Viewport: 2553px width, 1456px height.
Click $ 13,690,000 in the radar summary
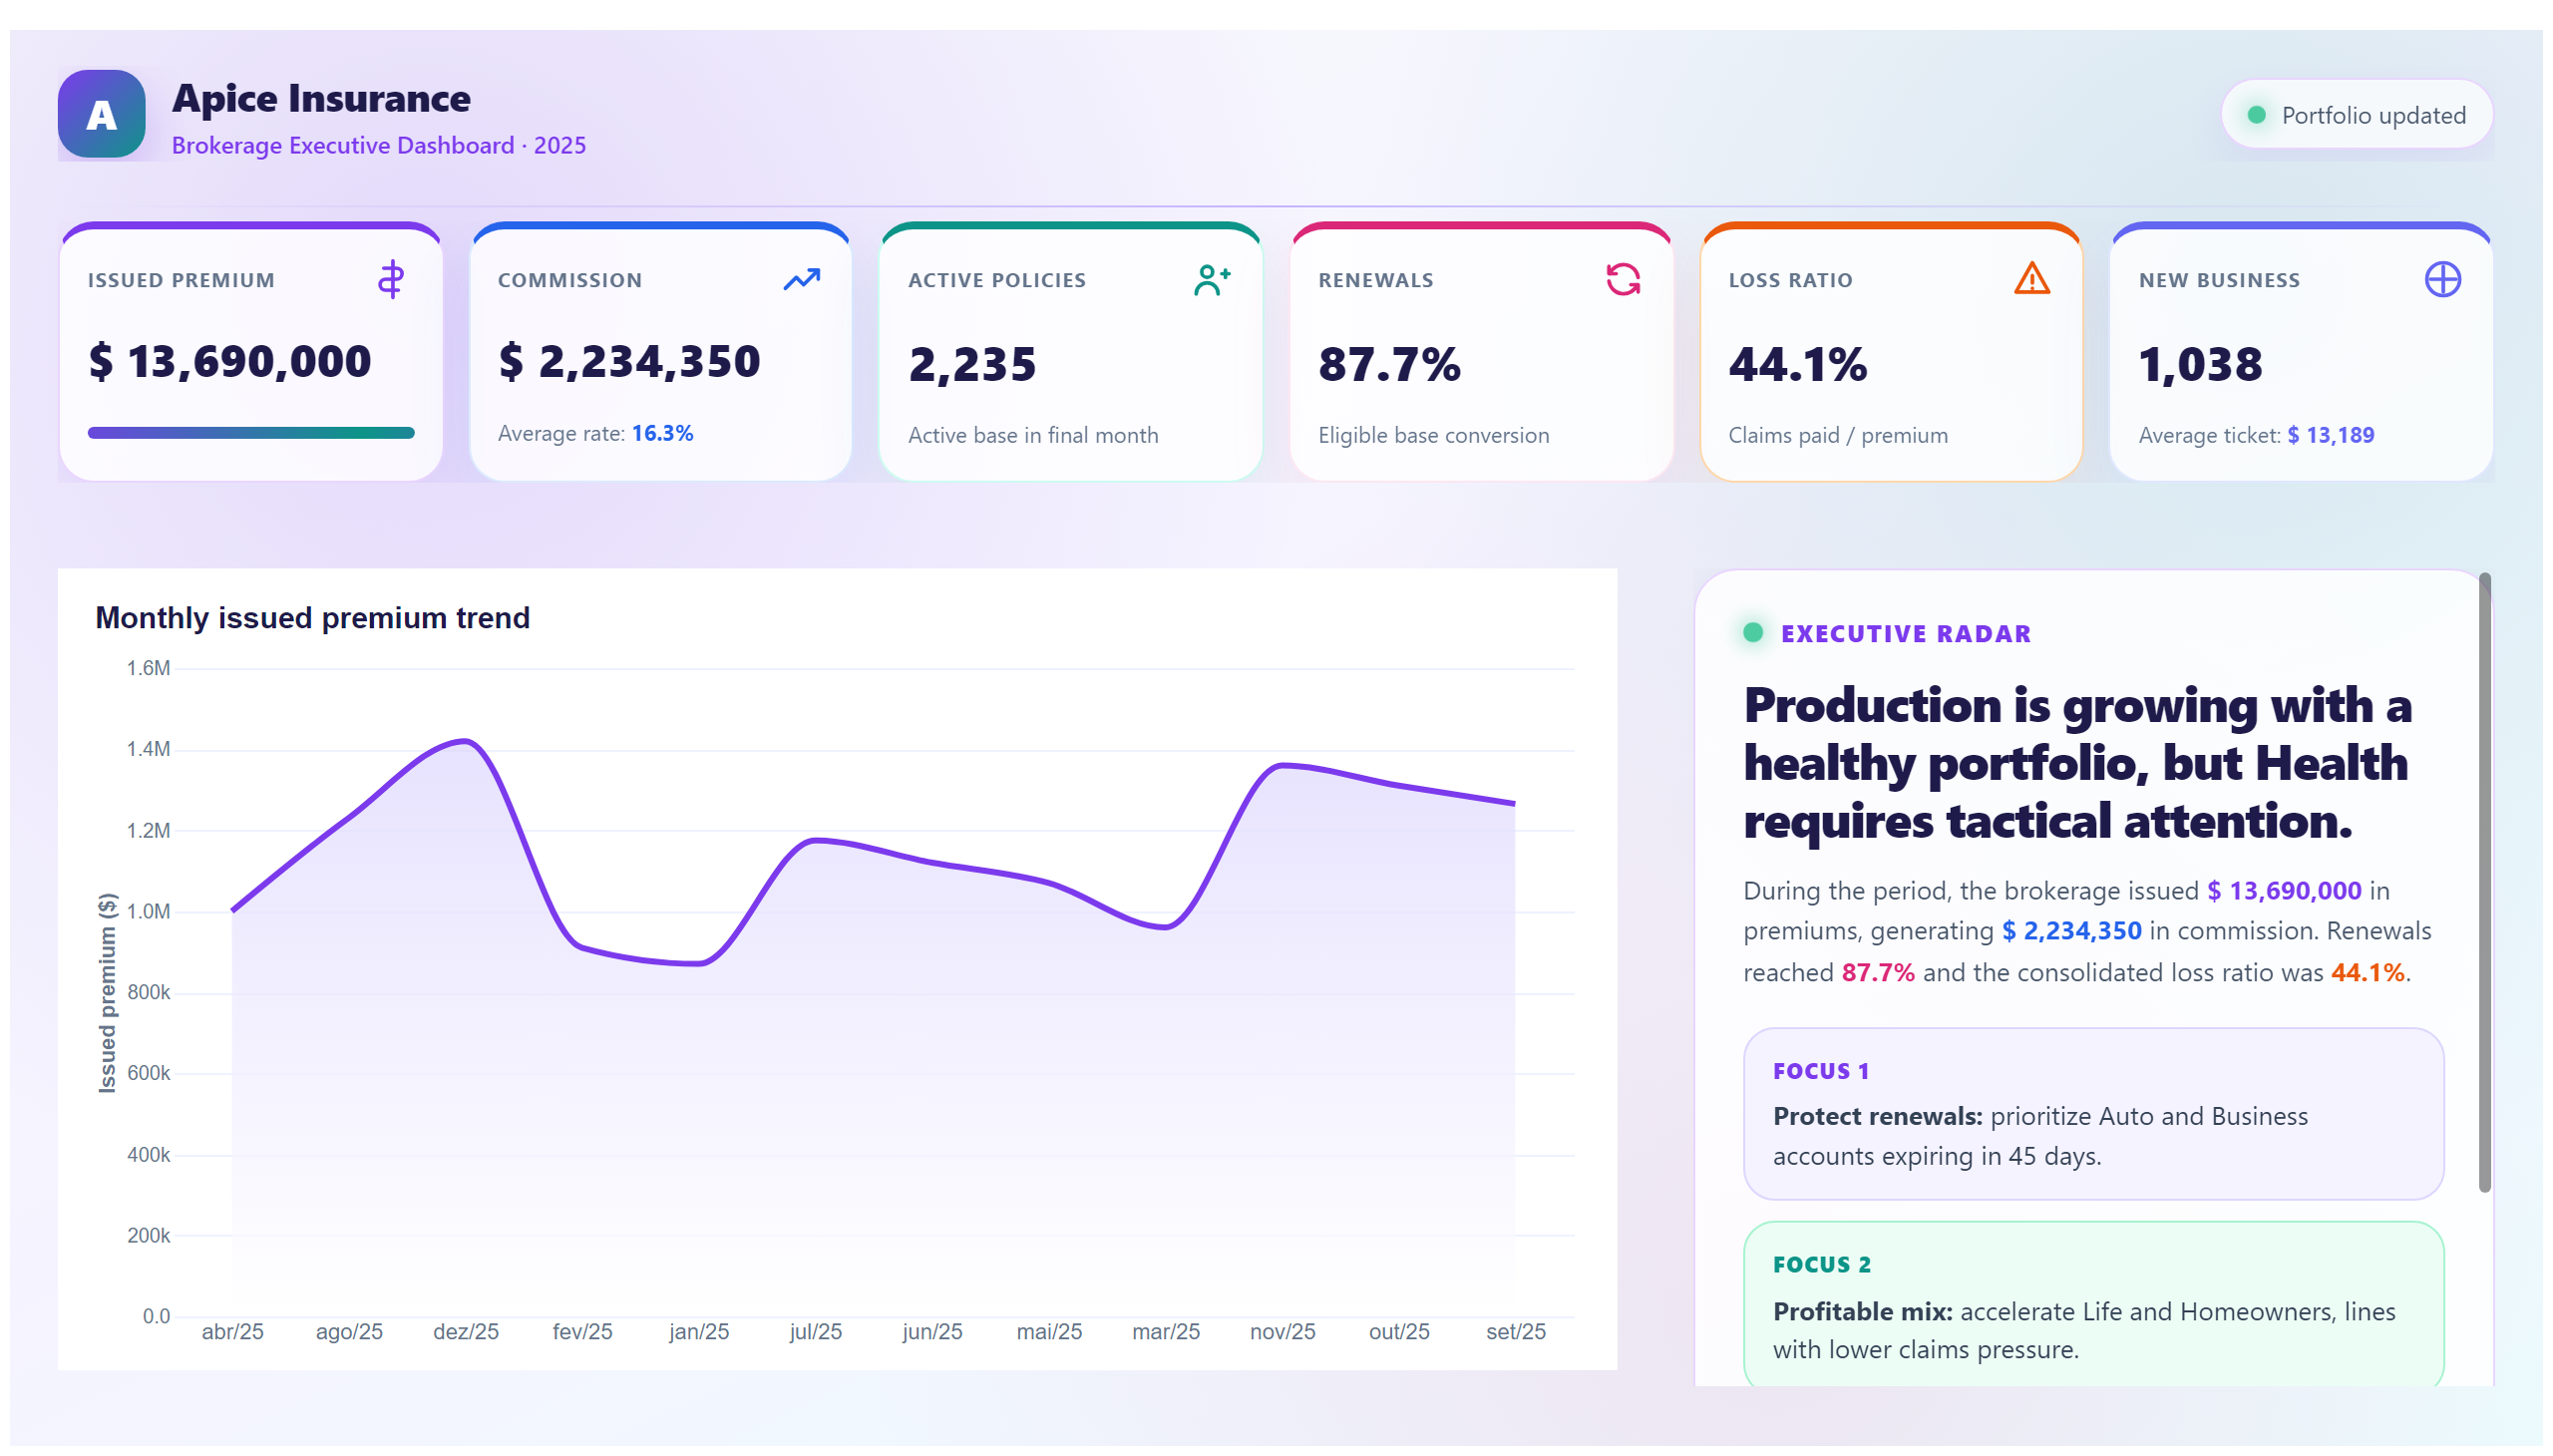tap(2283, 890)
